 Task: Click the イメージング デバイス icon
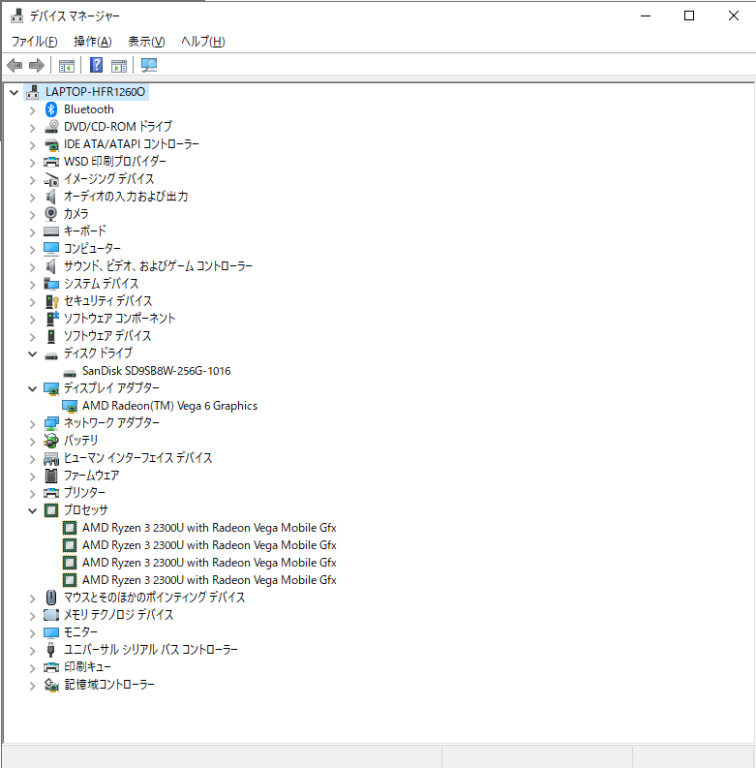coord(51,179)
